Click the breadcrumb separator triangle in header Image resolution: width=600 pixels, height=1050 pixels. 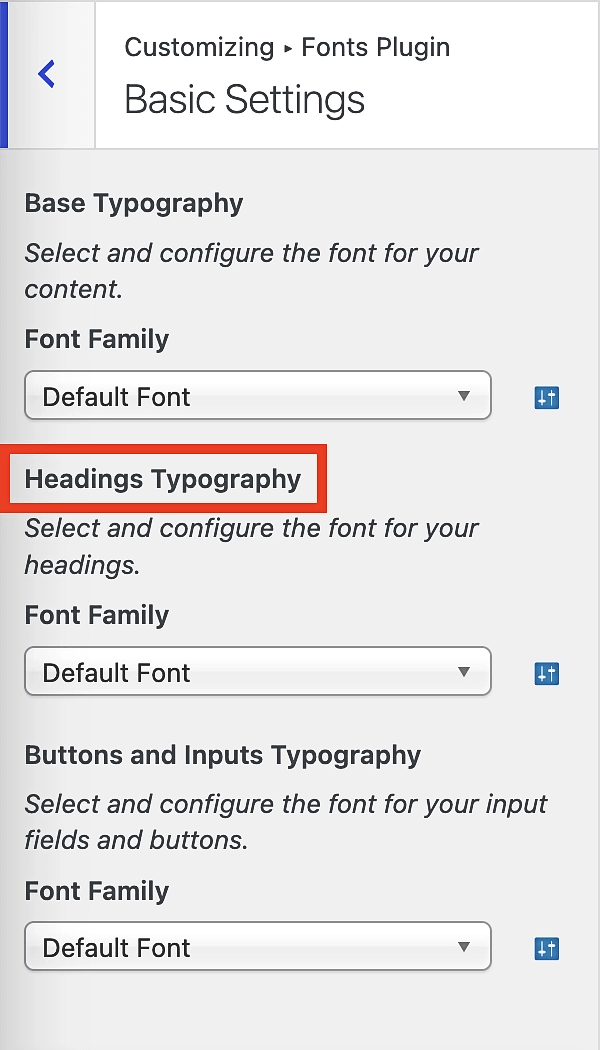(x=288, y=48)
